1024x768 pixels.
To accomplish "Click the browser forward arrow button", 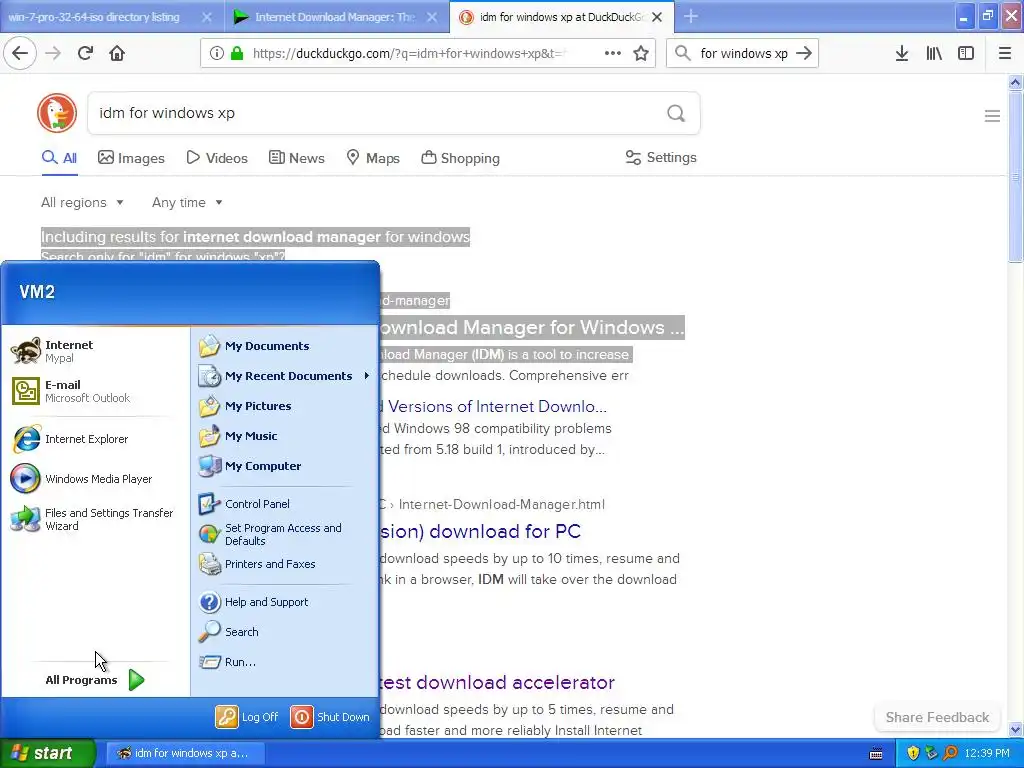I will (53, 54).
